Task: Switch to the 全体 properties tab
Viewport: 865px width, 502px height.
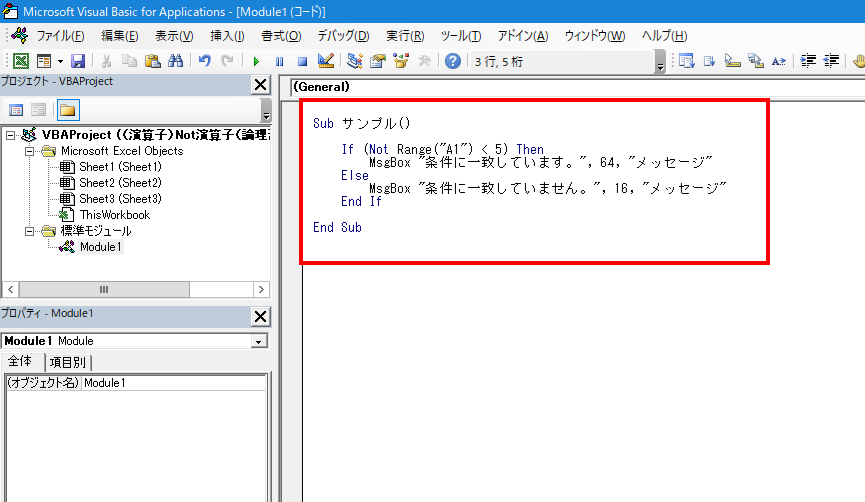Action: point(20,361)
